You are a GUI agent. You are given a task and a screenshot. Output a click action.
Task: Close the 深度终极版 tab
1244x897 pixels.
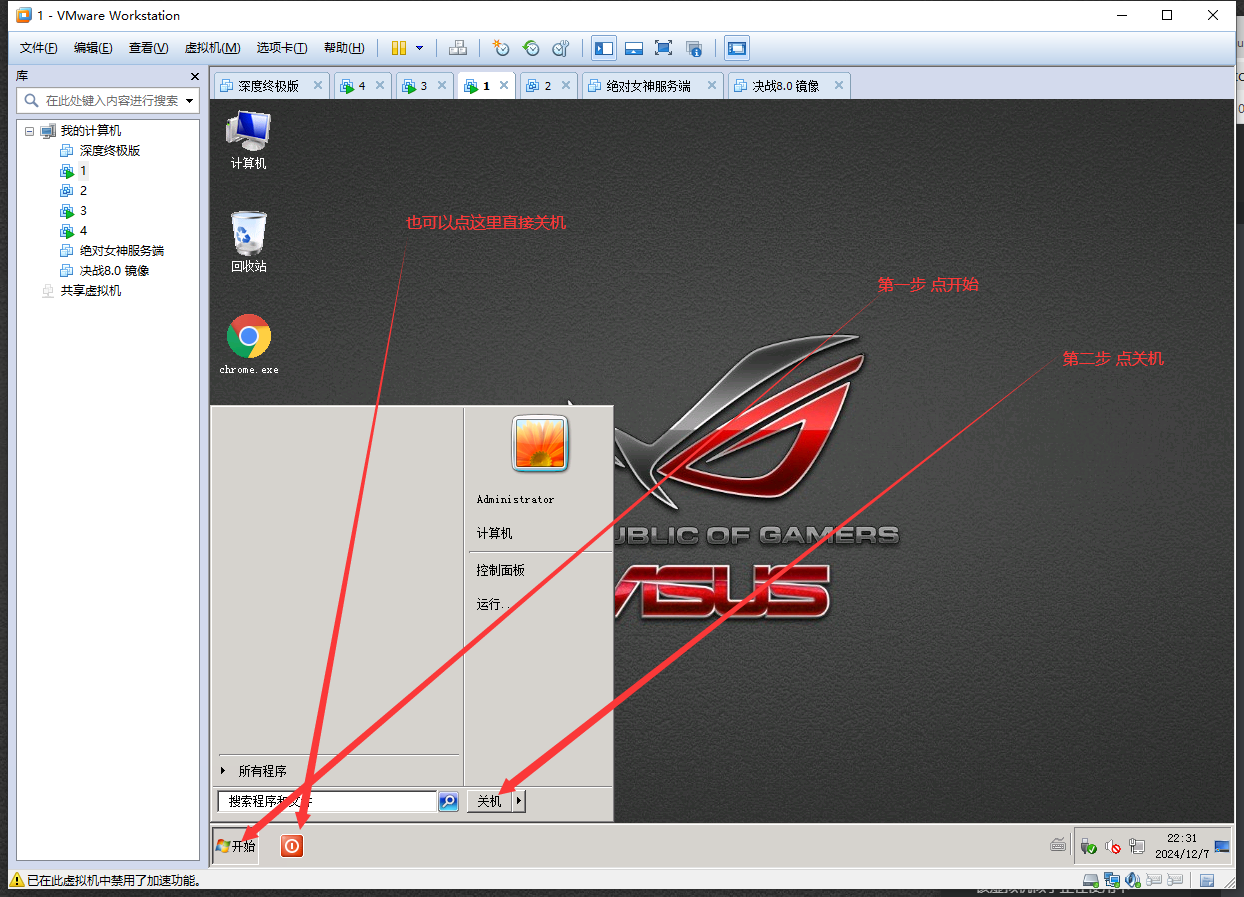click(318, 86)
